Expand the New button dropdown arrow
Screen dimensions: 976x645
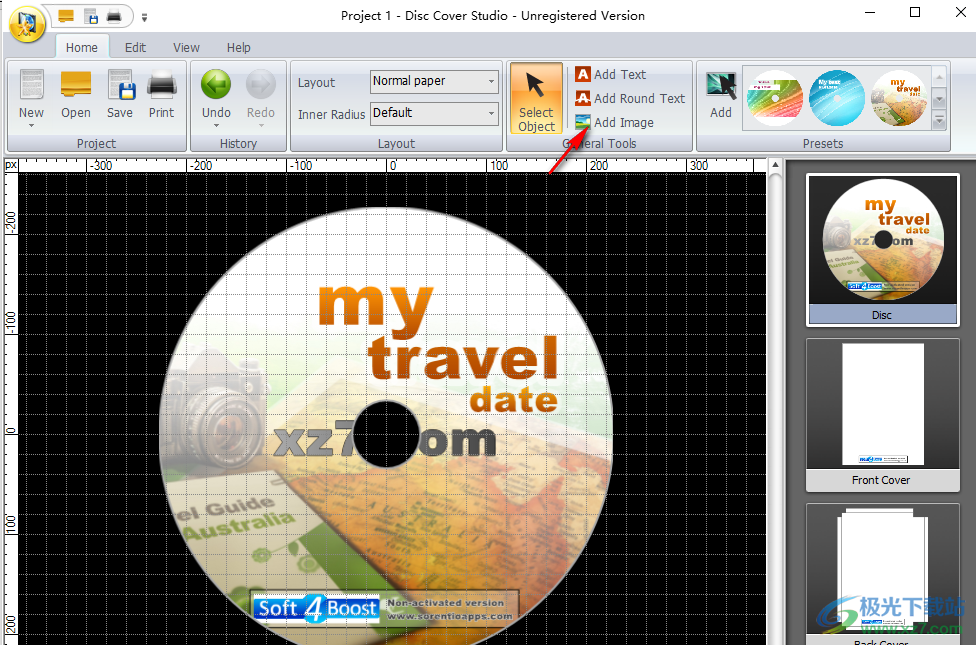[31, 126]
